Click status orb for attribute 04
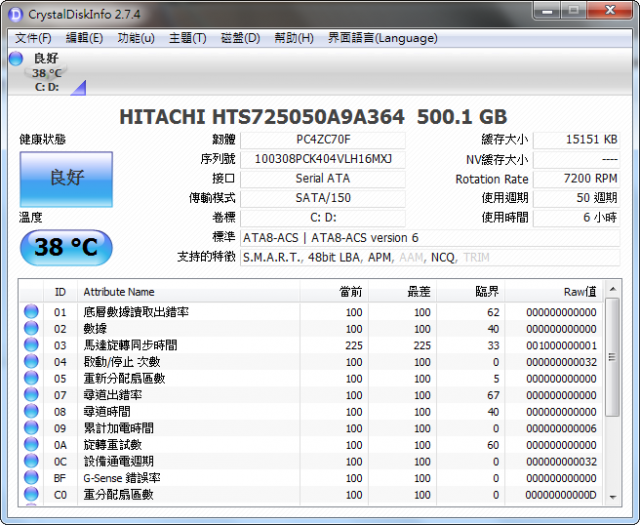640x525 pixels. (31, 361)
